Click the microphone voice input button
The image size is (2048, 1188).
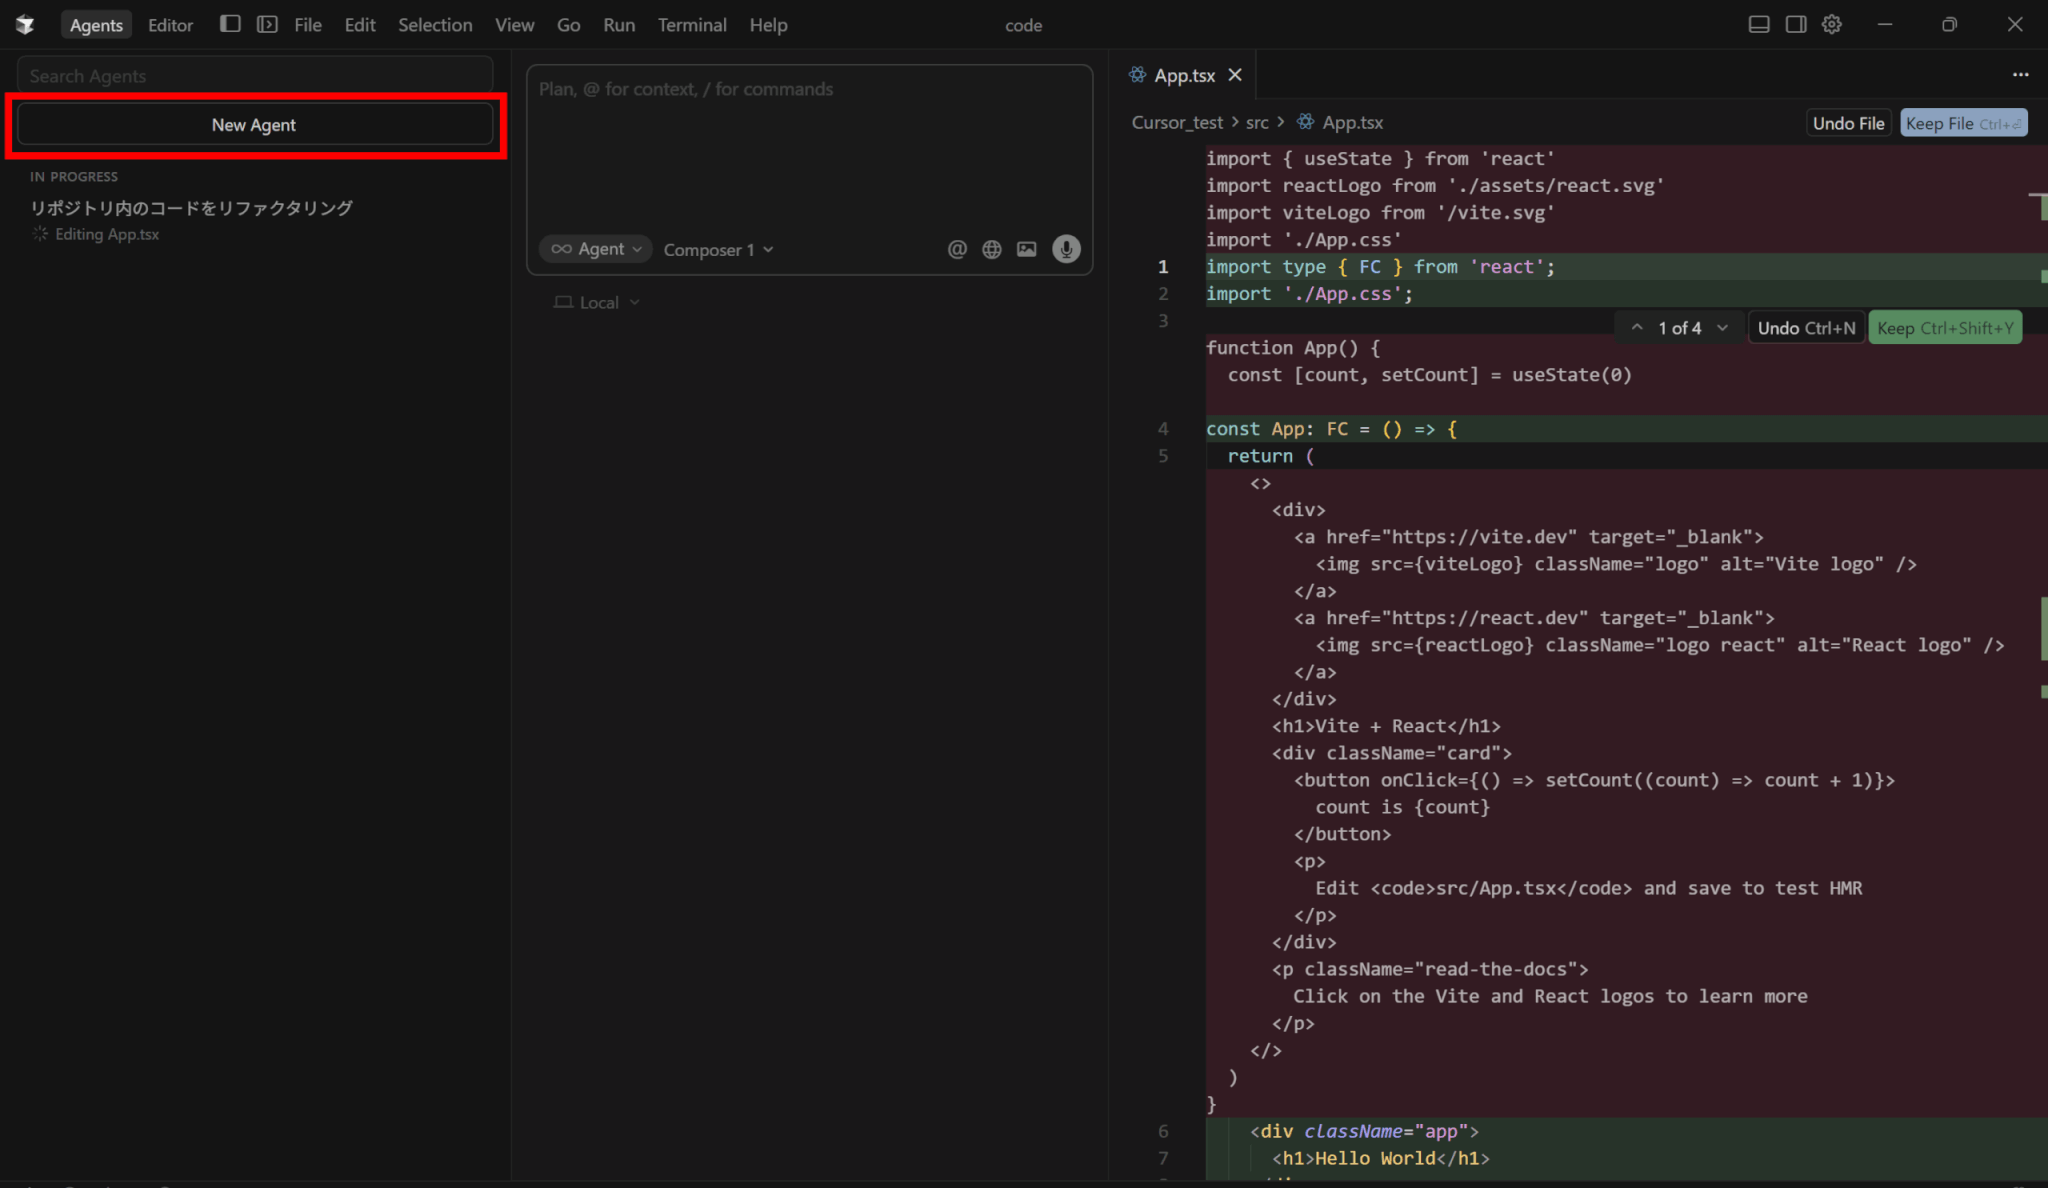pyautogui.click(x=1066, y=249)
